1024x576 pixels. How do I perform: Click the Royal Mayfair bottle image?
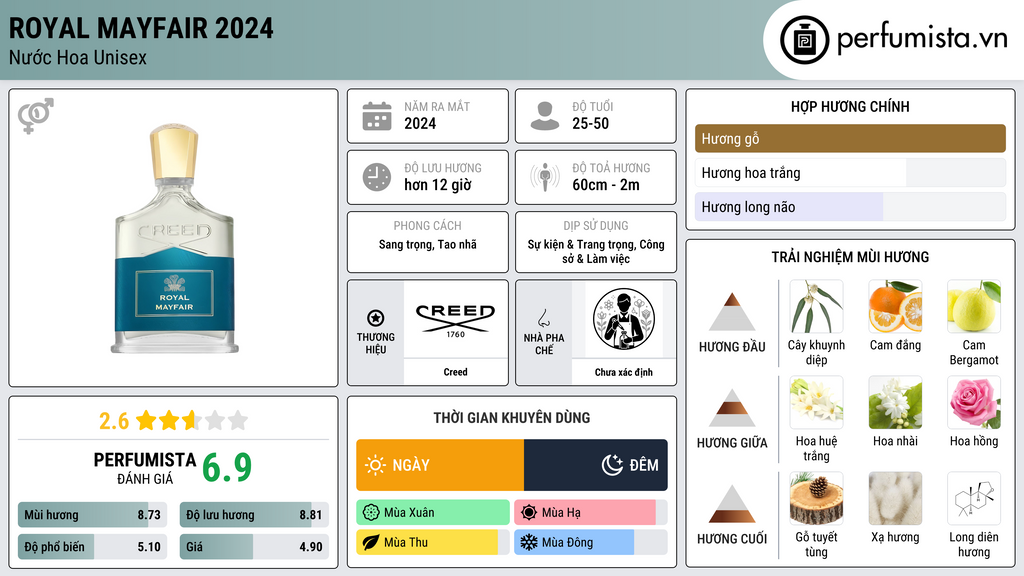pyautogui.click(x=174, y=239)
